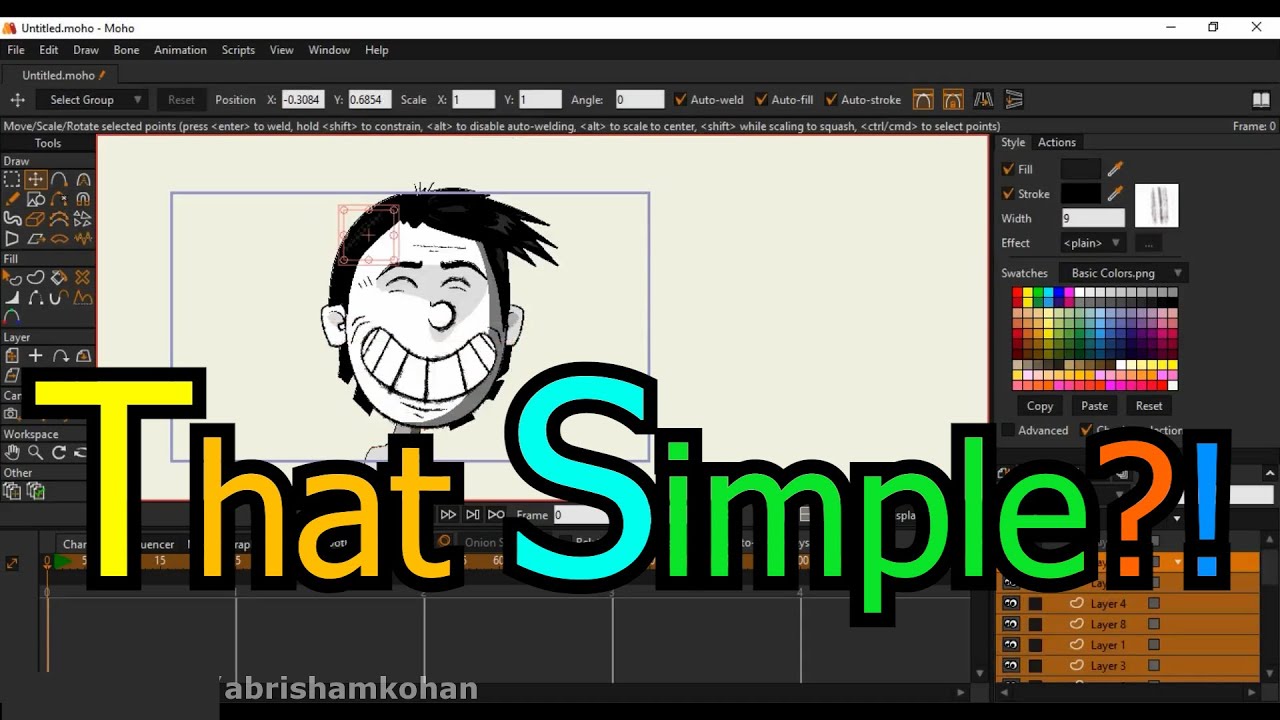Screen dimensions: 1280x720
Task: Select the Delete Shape X tool
Action: tap(83, 278)
